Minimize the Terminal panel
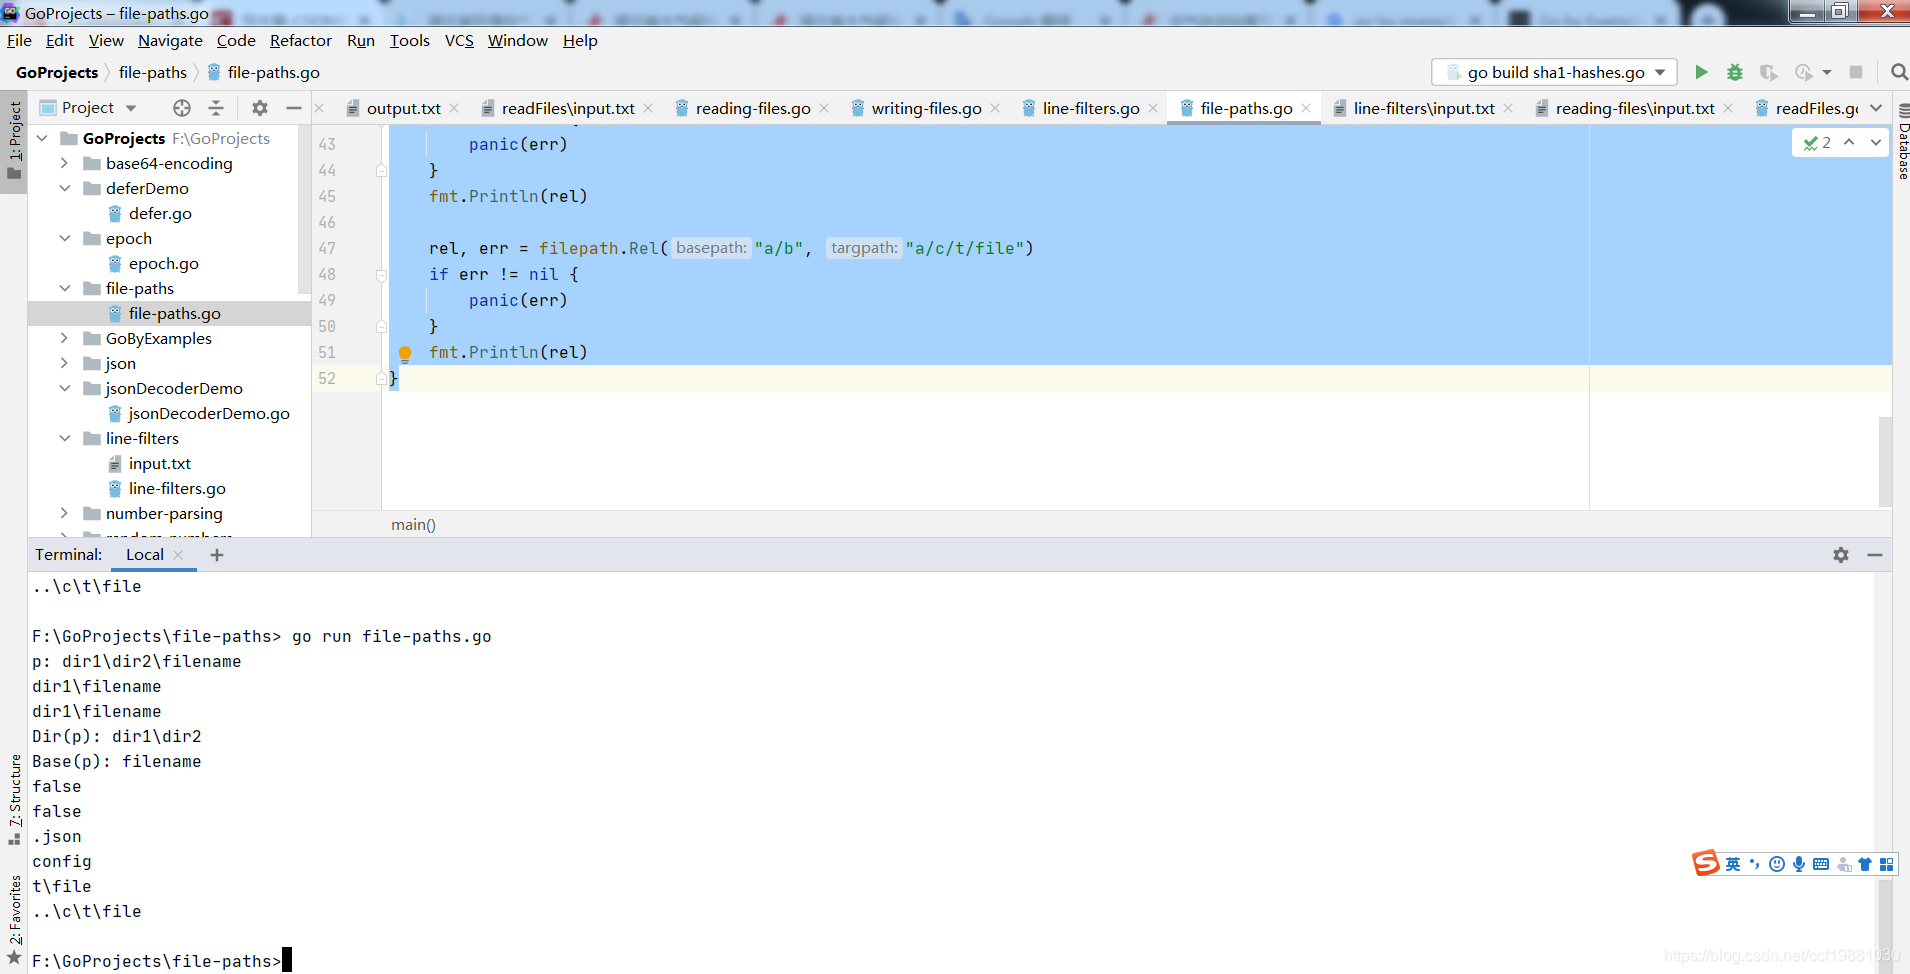The image size is (1910, 974). pyautogui.click(x=1875, y=555)
